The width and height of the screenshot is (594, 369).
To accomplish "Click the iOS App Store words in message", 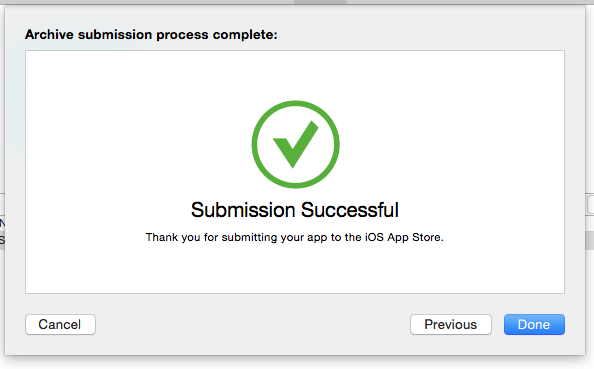I will pyautogui.click(x=404, y=238).
